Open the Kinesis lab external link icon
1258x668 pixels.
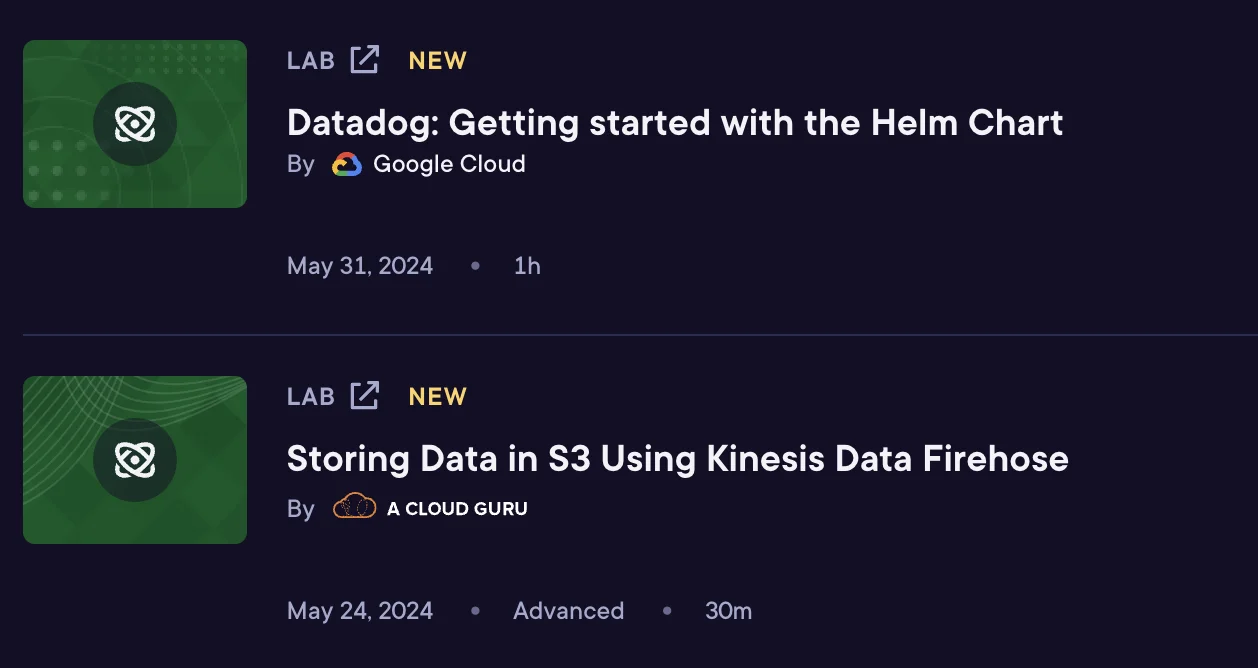(366, 396)
